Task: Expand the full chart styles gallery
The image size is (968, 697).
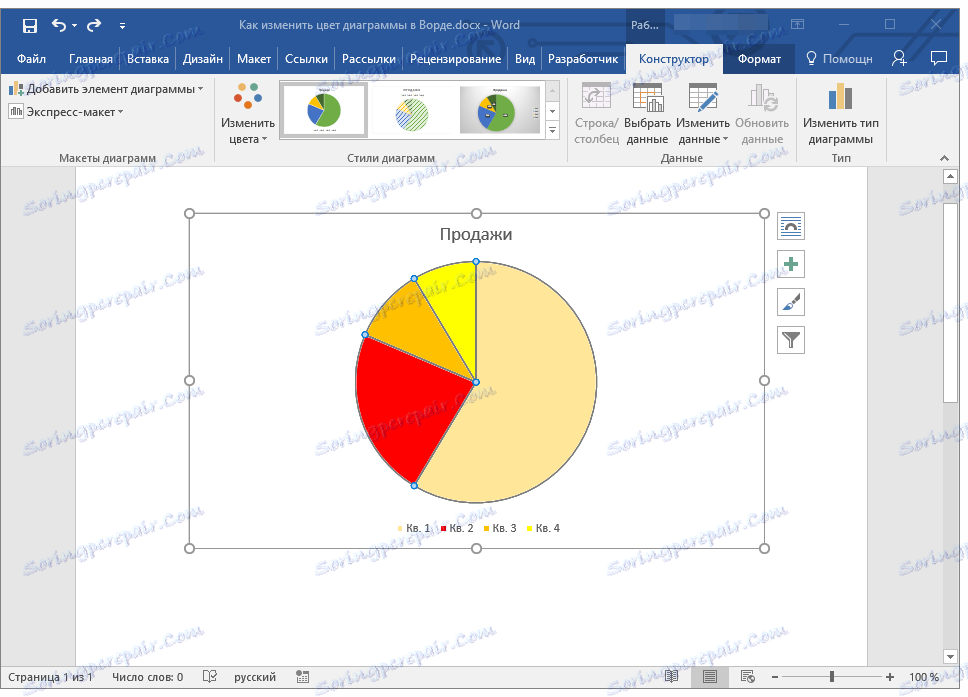Action: point(553,130)
